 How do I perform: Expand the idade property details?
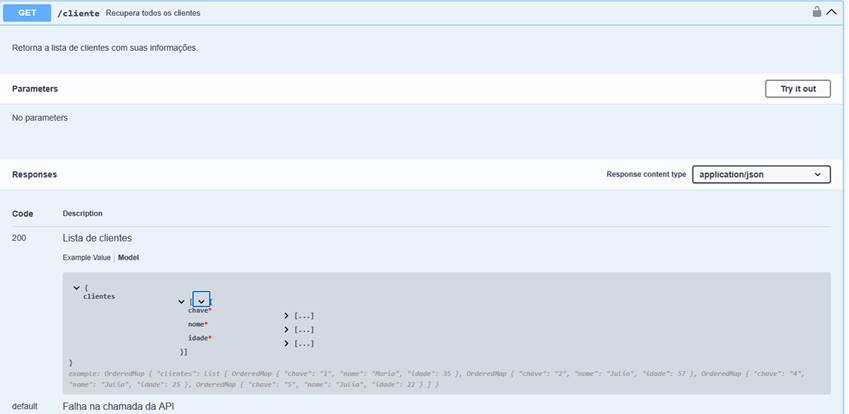pyautogui.click(x=287, y=343)
